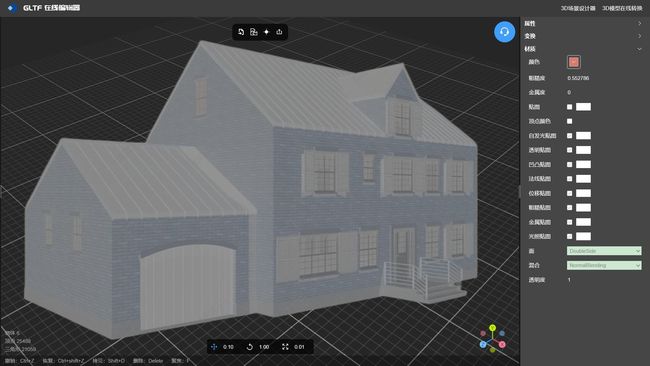Viewport: 650px width, 366px height.
Task: Click the 光照贴图 texture thumbnail slot
Action: point(583,236)
